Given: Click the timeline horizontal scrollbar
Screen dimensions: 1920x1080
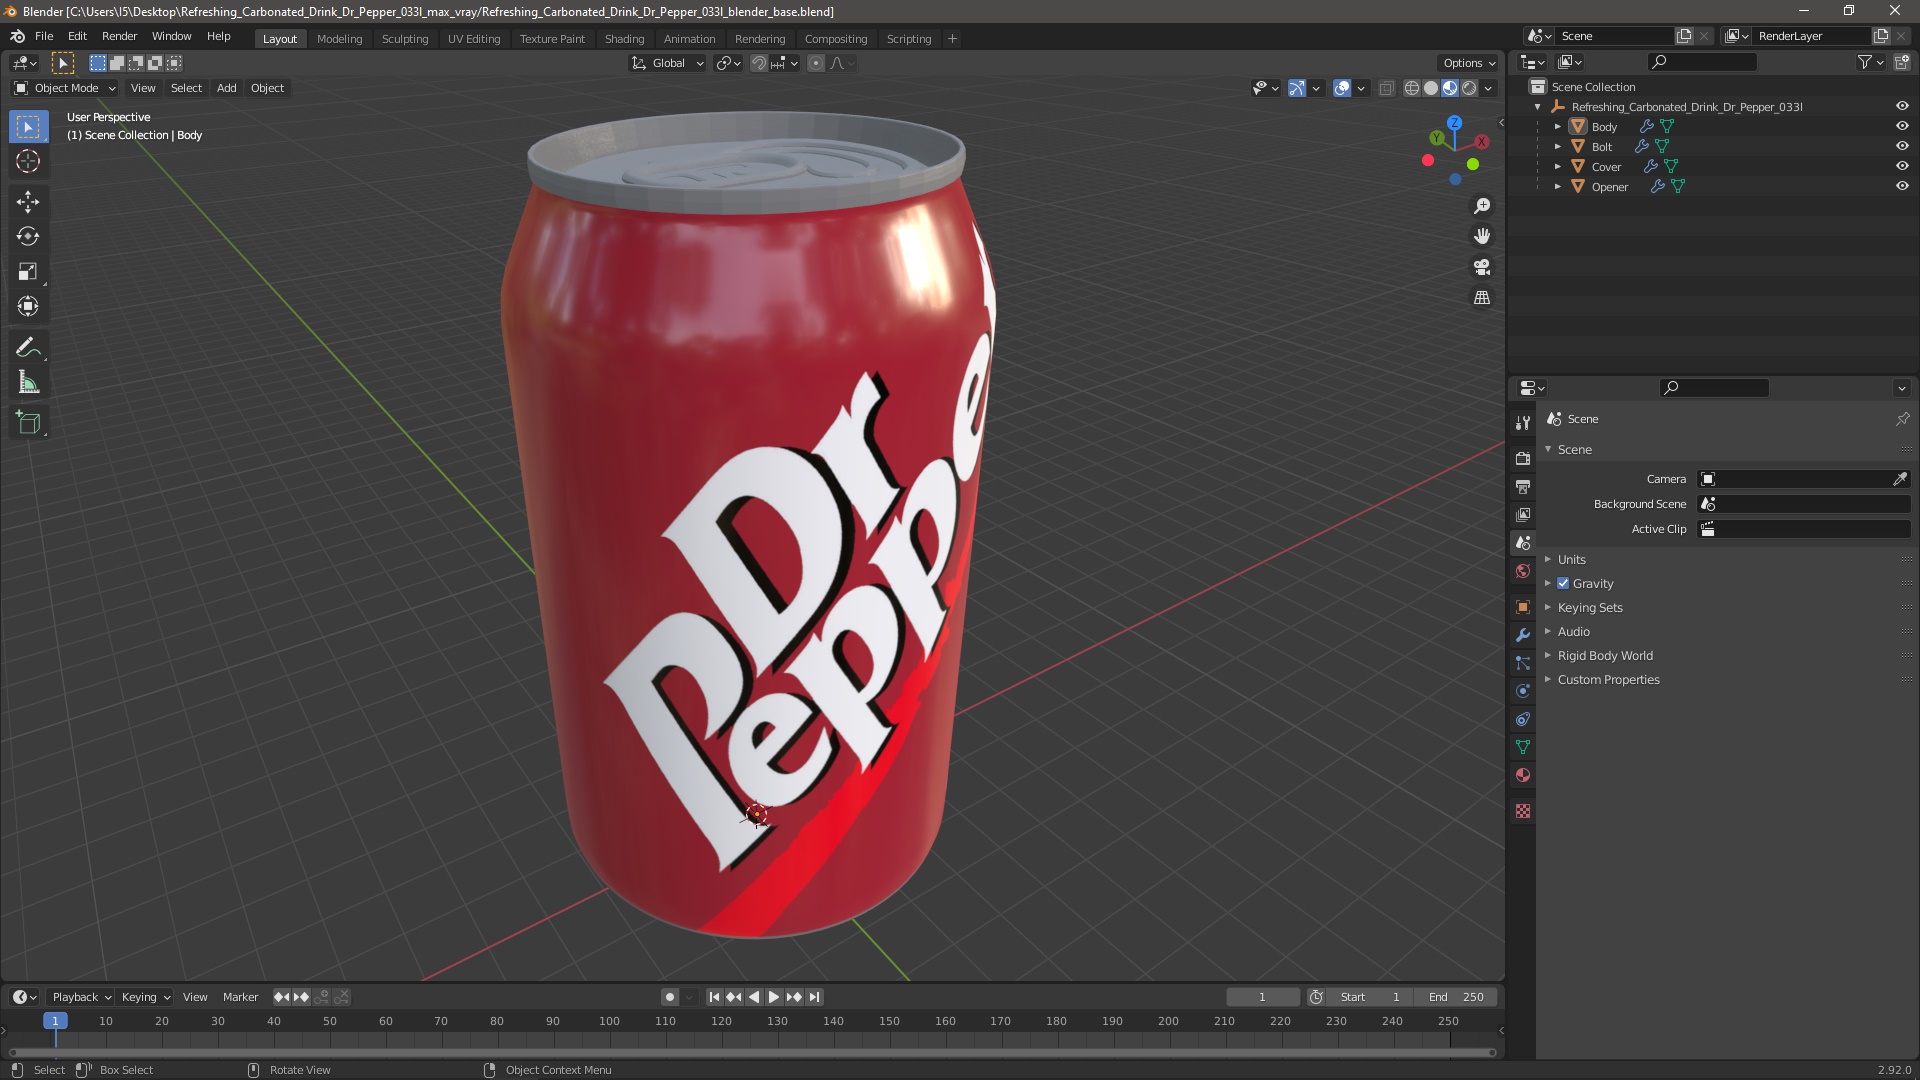Looking at the screenshot, I should [751, 1052].
